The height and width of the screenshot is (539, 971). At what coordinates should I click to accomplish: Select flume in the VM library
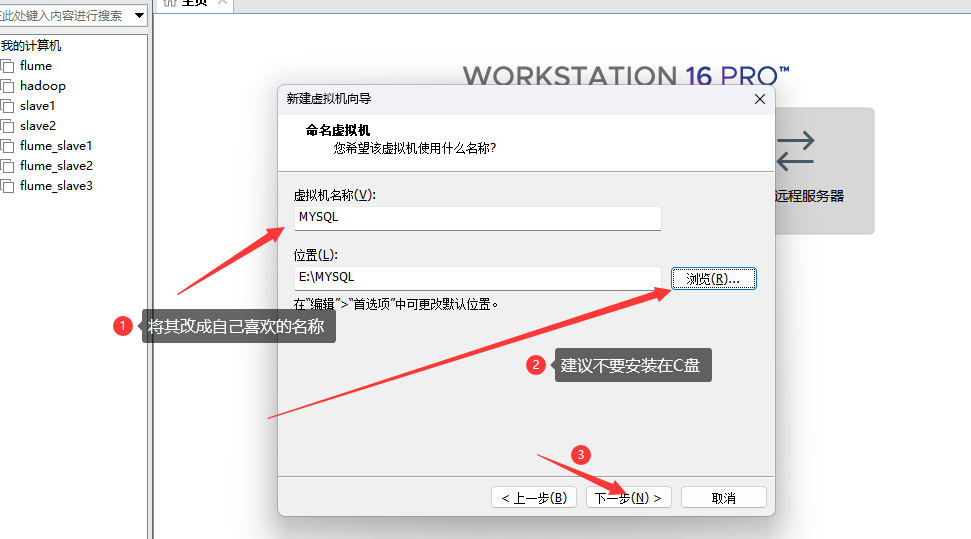[36, 66]
